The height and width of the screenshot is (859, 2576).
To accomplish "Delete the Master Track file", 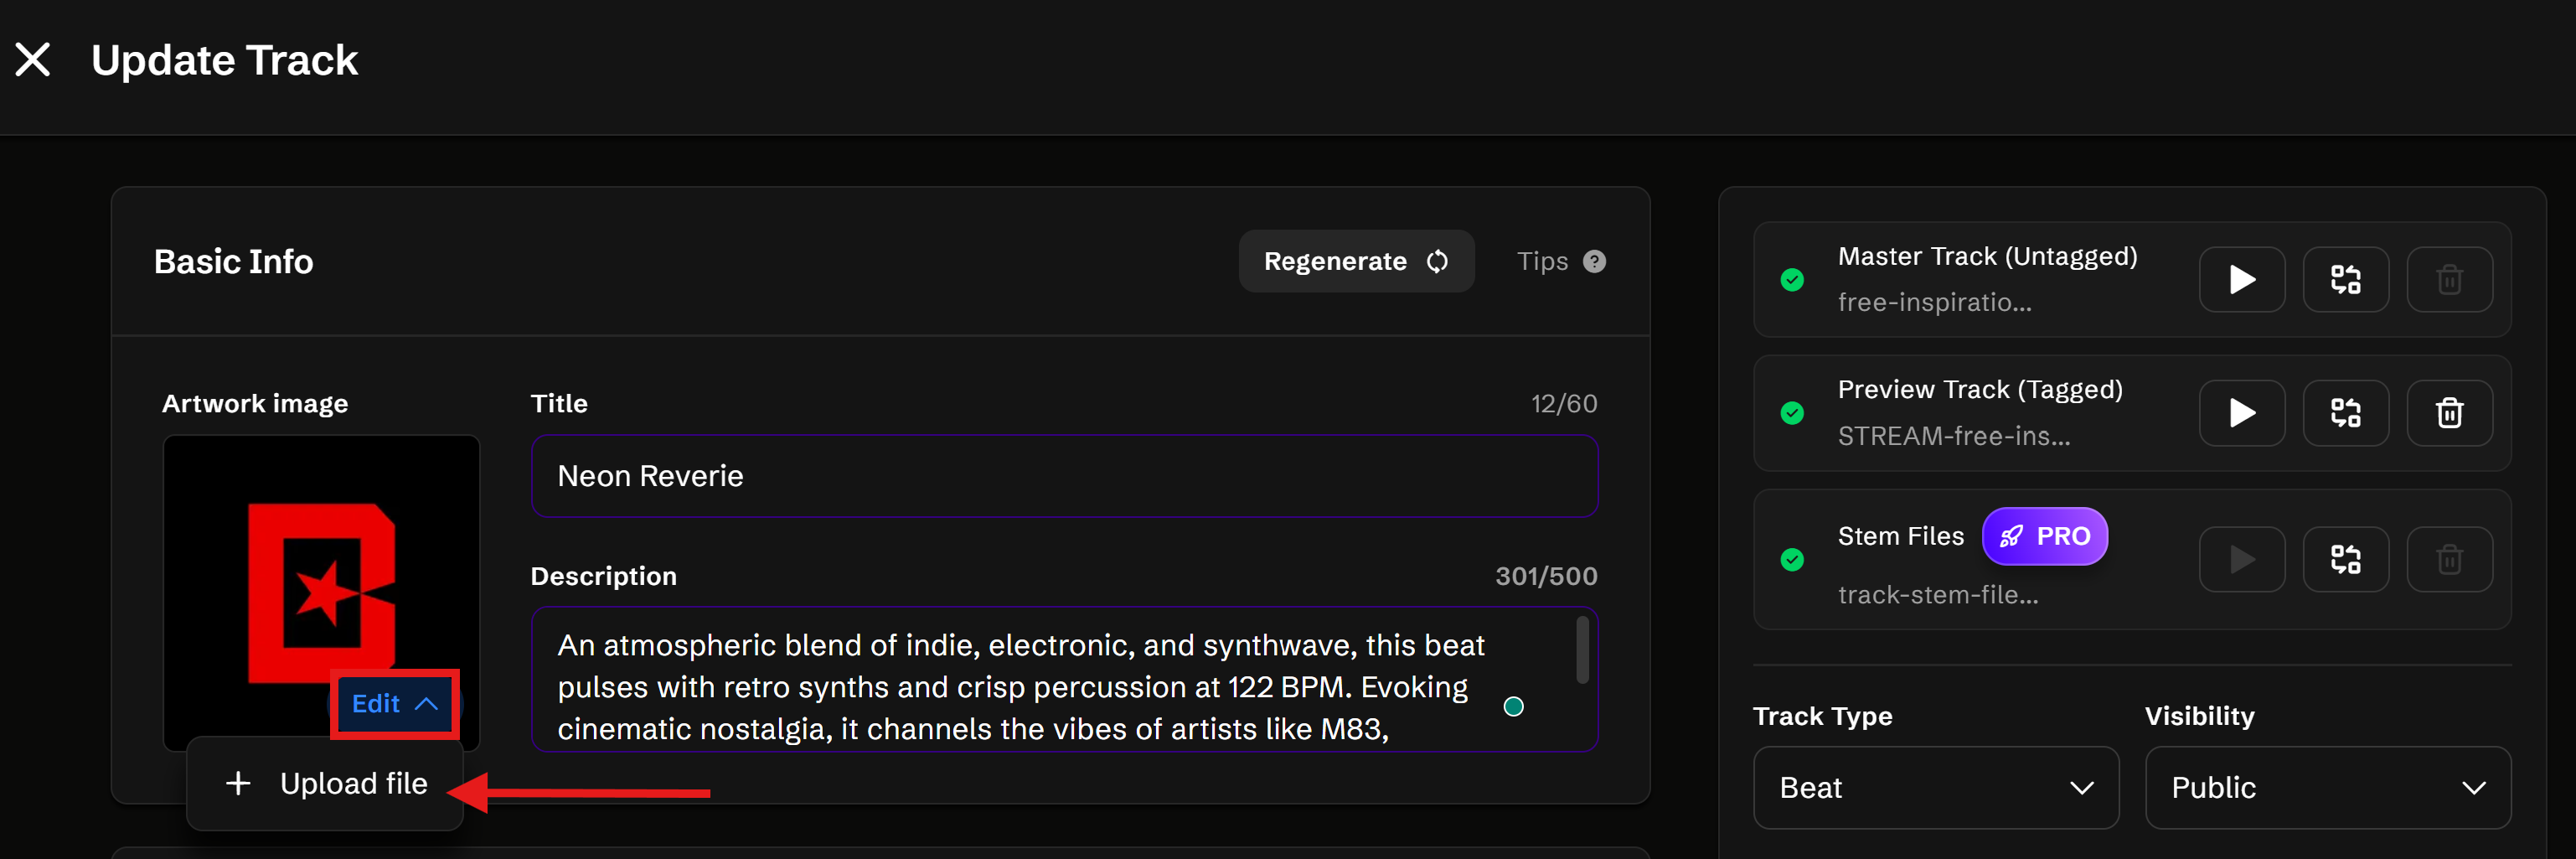I will point(2448,280).
